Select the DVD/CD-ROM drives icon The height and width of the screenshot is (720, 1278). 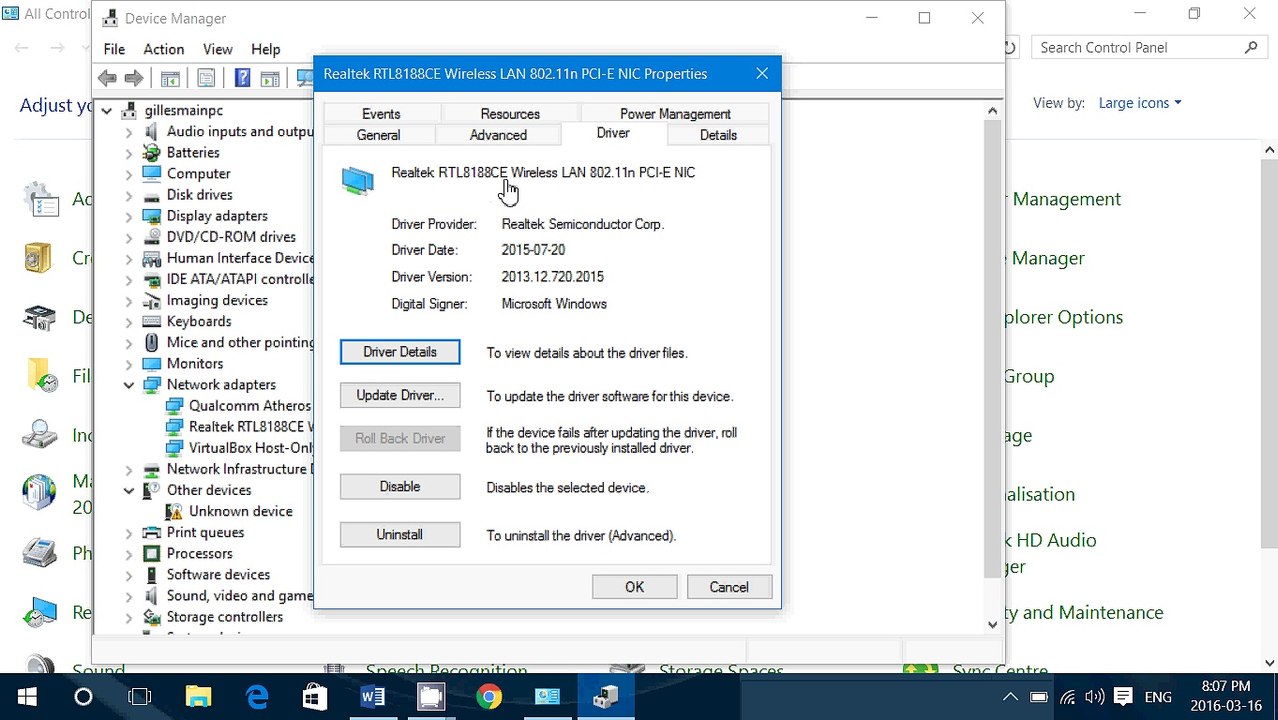click(x=151, y=236)
